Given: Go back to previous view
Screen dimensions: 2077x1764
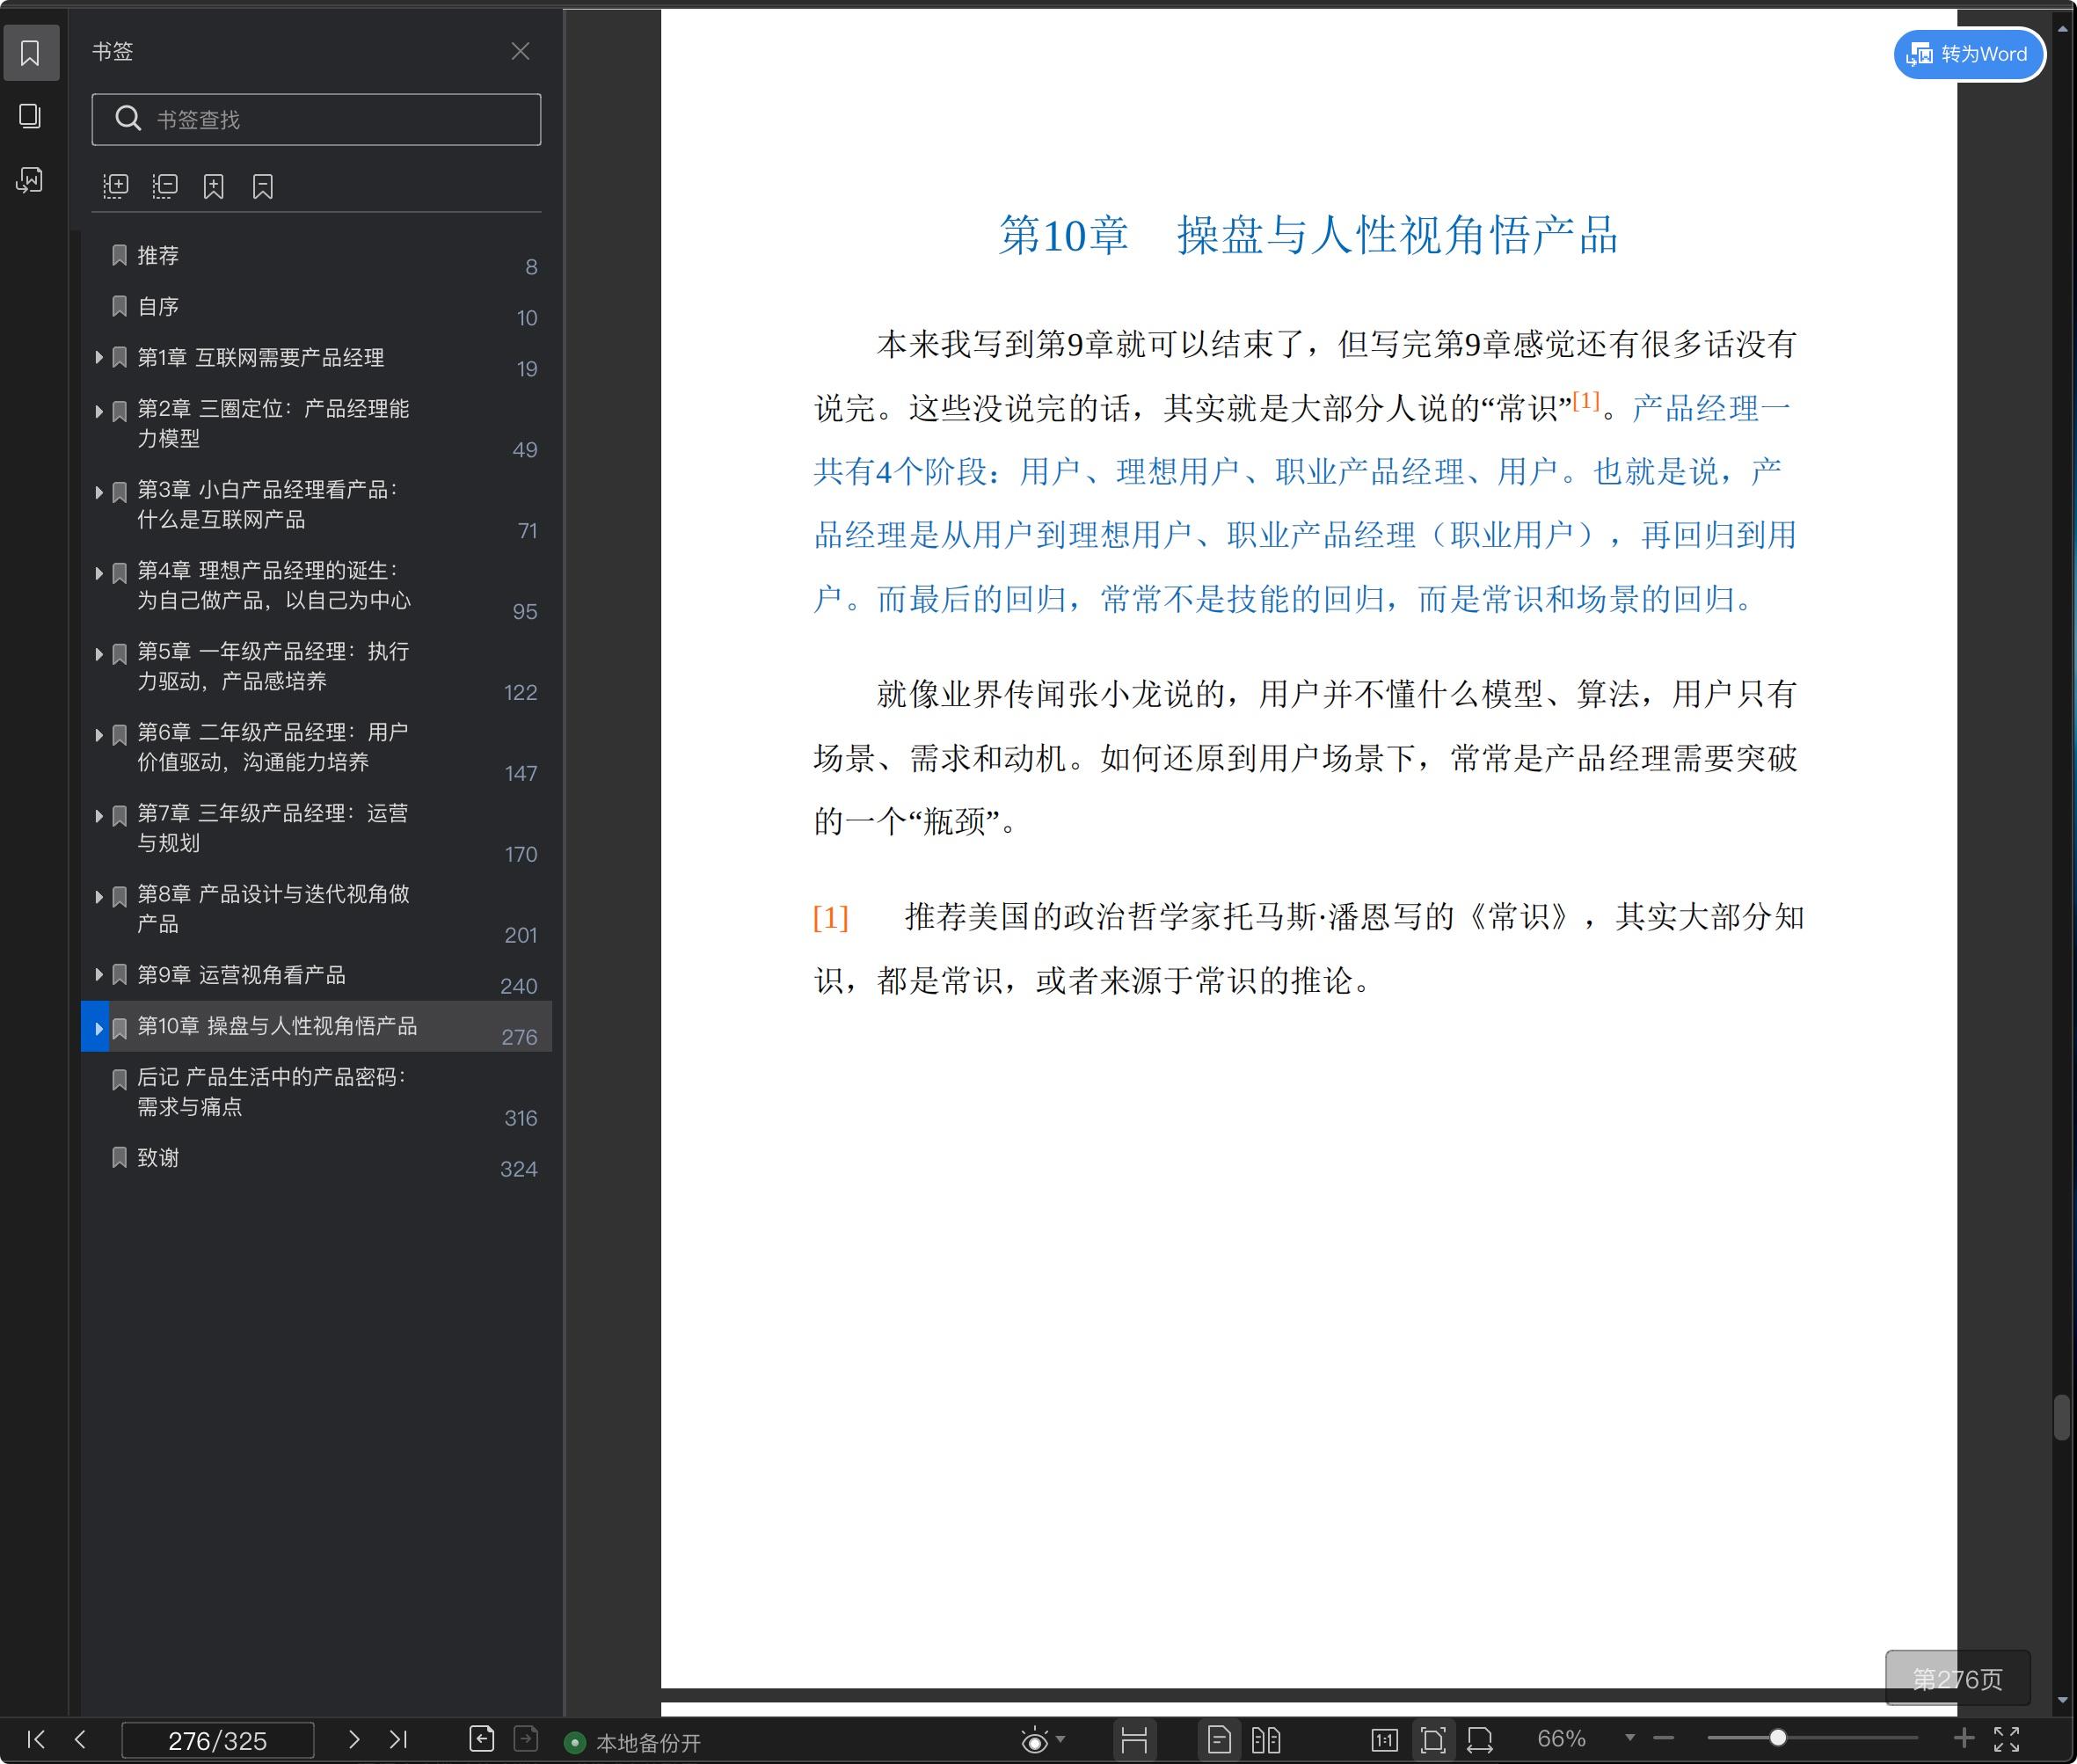Looking at the screenshot, I should (482, 1739).
